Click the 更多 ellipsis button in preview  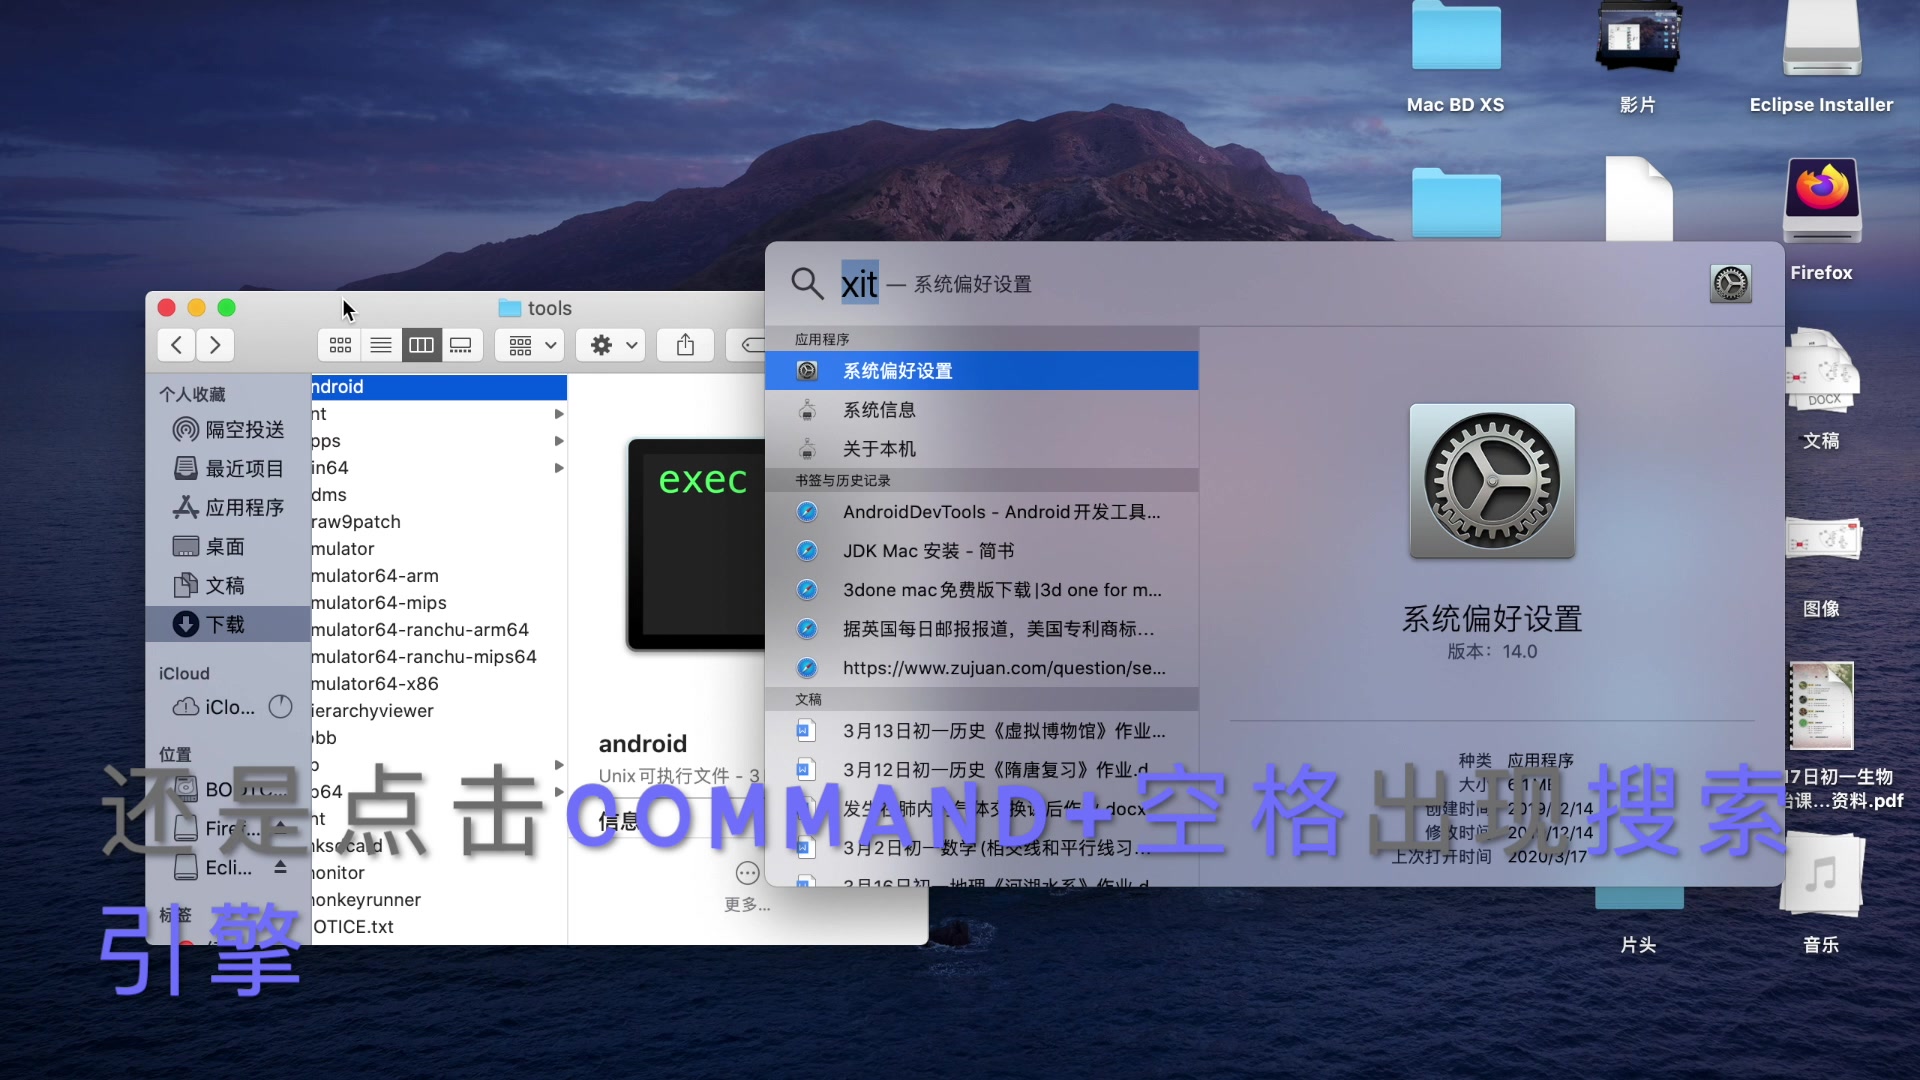[x=747, y=873]
